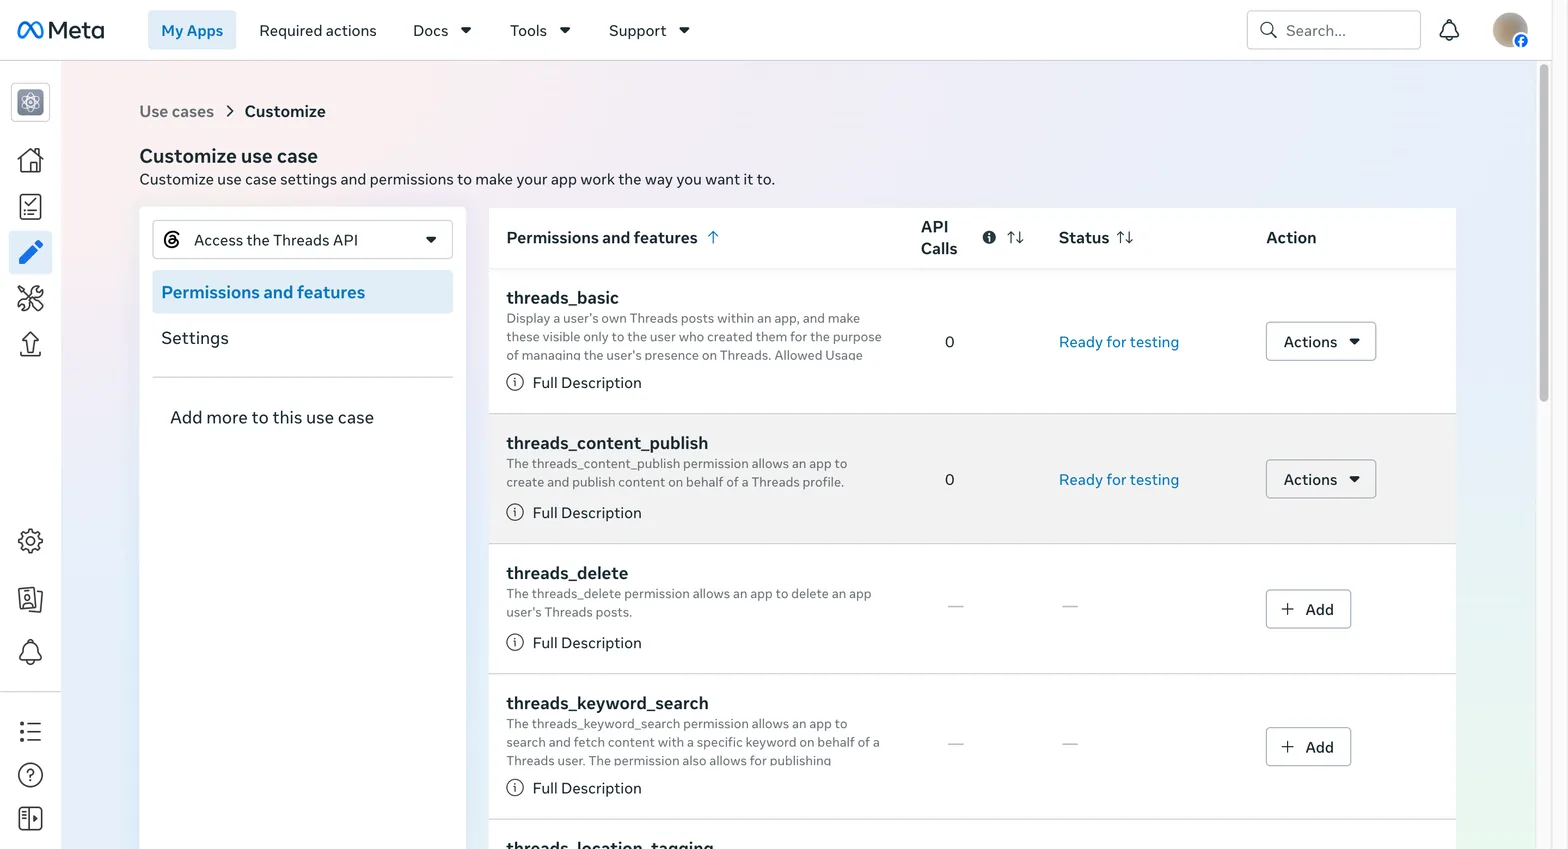Viewport: 1568px width, 849px height.
Task: Click Add more to this use case
Action: (272, 417)
